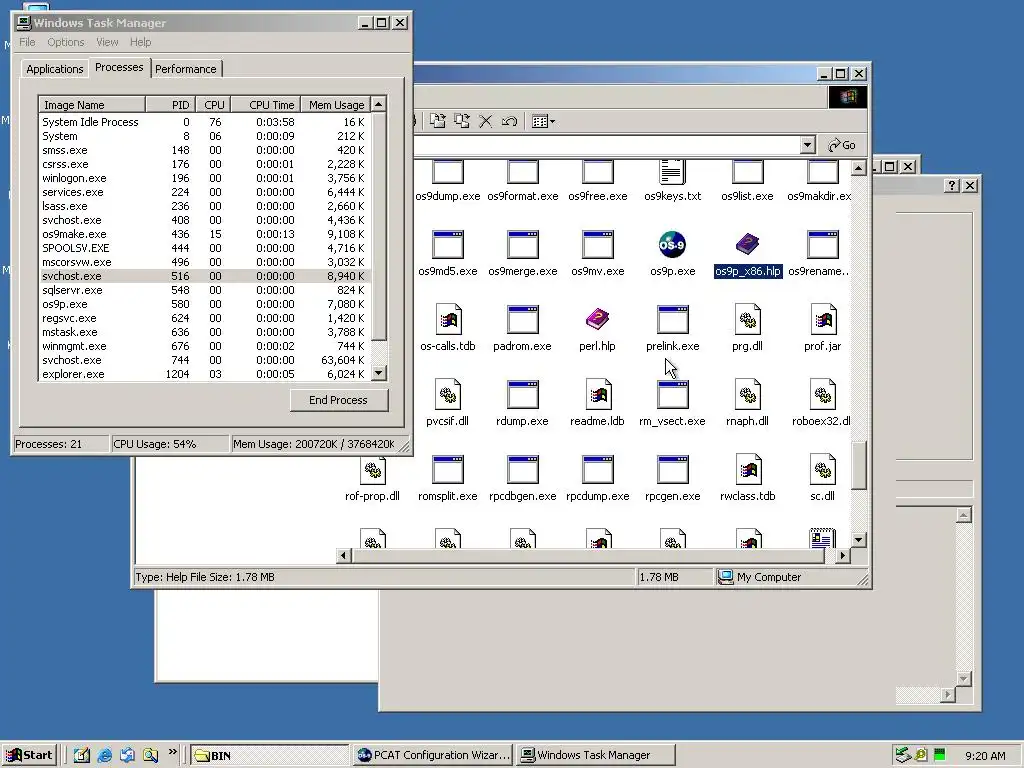Image resolution: width=1024 pixels, height=768 pixels.
Task: Sort processes by Image Name column
Action: [x=91, y=104]
